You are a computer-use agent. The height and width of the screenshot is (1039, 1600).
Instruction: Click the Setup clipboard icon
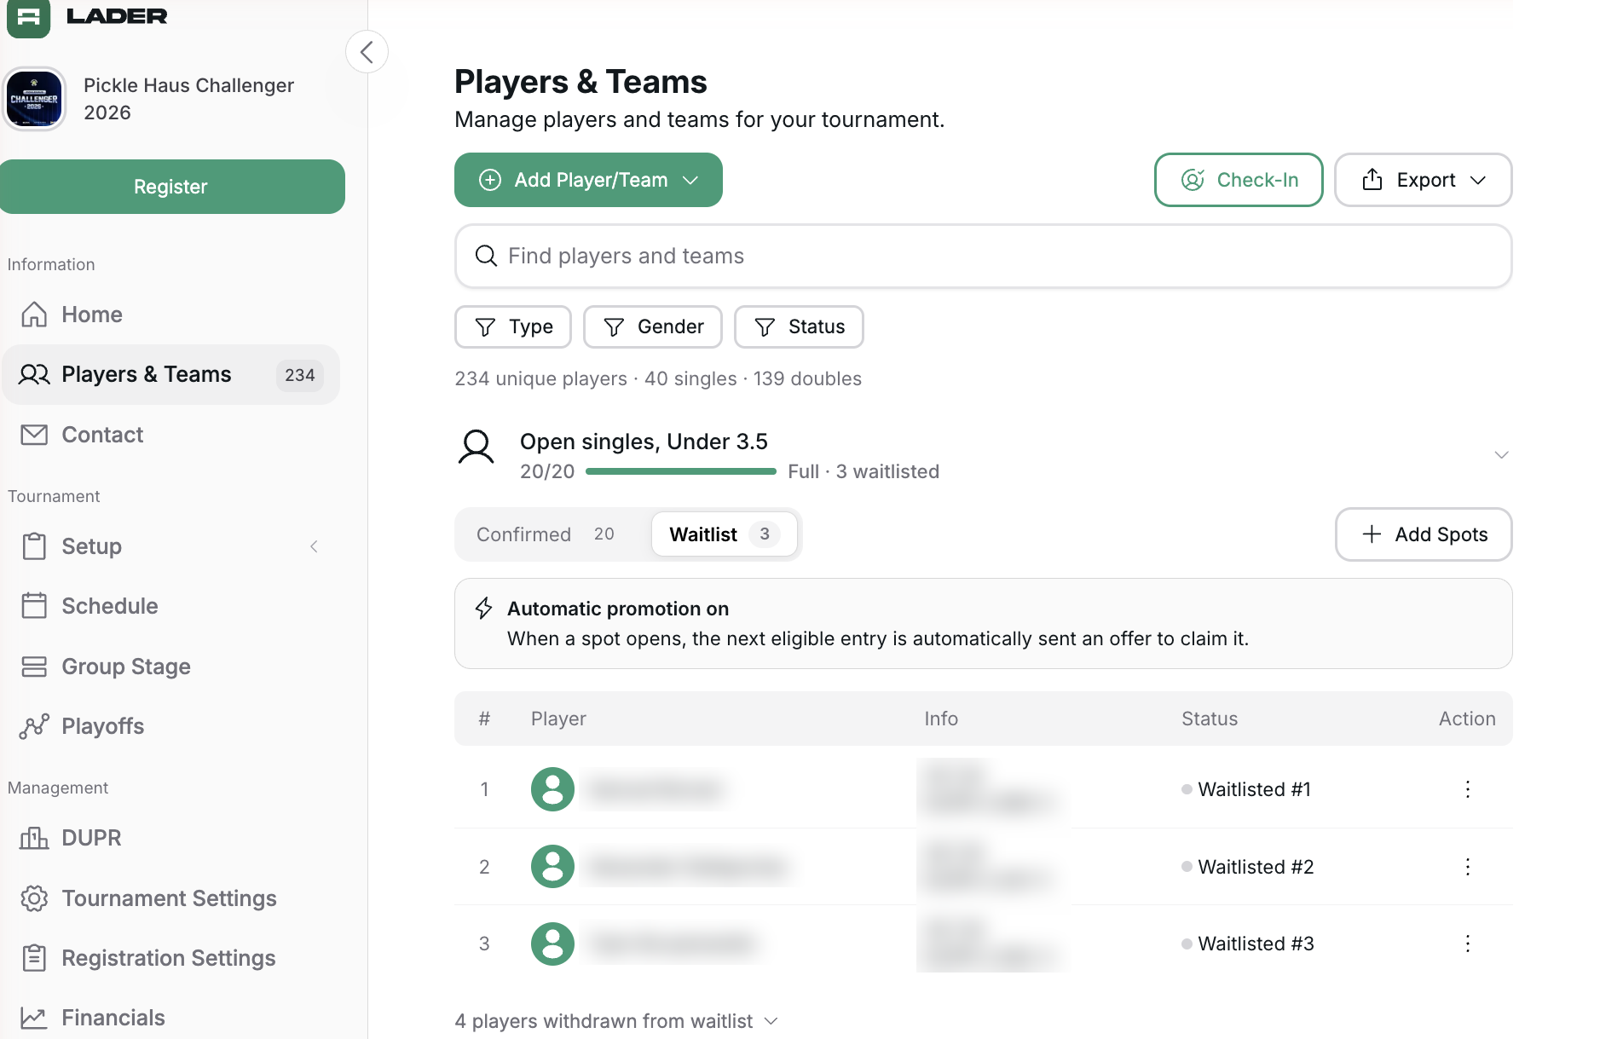pos(34,546)
